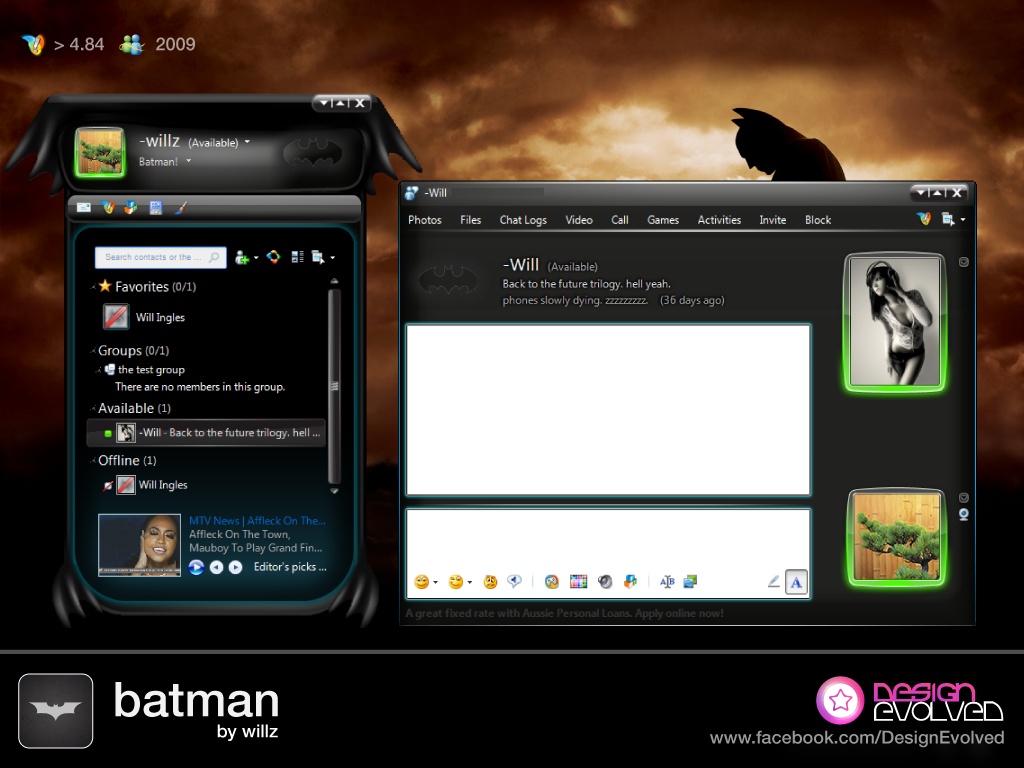Open the Show menu dropdown arrow in contact list
1024x768 pixels.
(x=332, y=258)
